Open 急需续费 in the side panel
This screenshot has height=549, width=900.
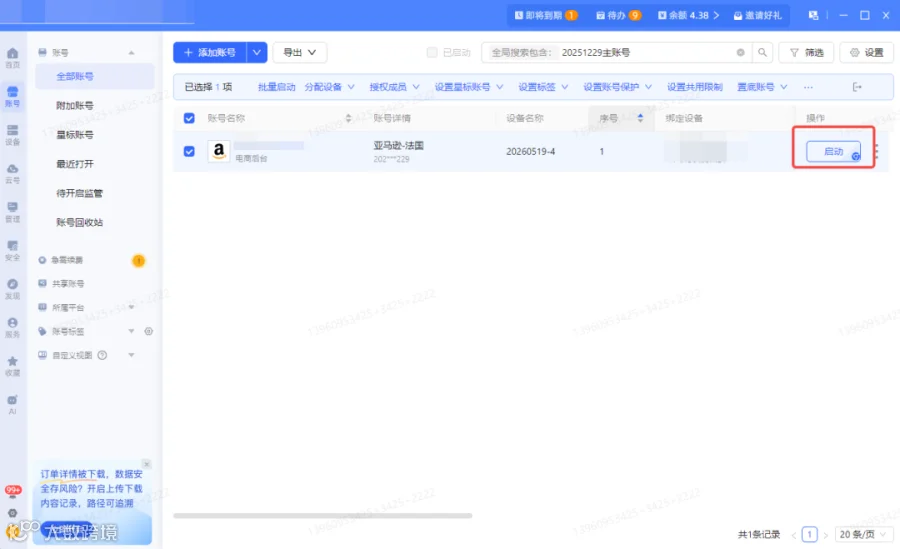(x=67, y=260)
